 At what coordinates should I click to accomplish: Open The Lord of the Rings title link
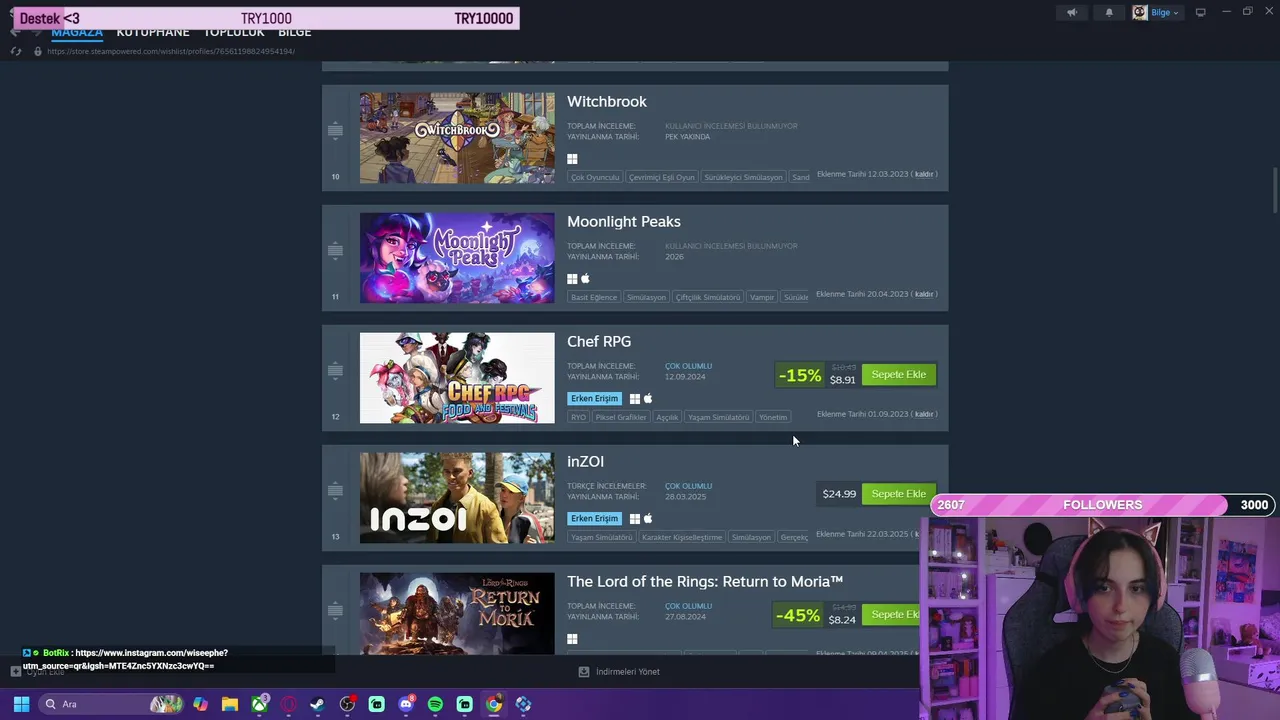(x=705, y=581)
